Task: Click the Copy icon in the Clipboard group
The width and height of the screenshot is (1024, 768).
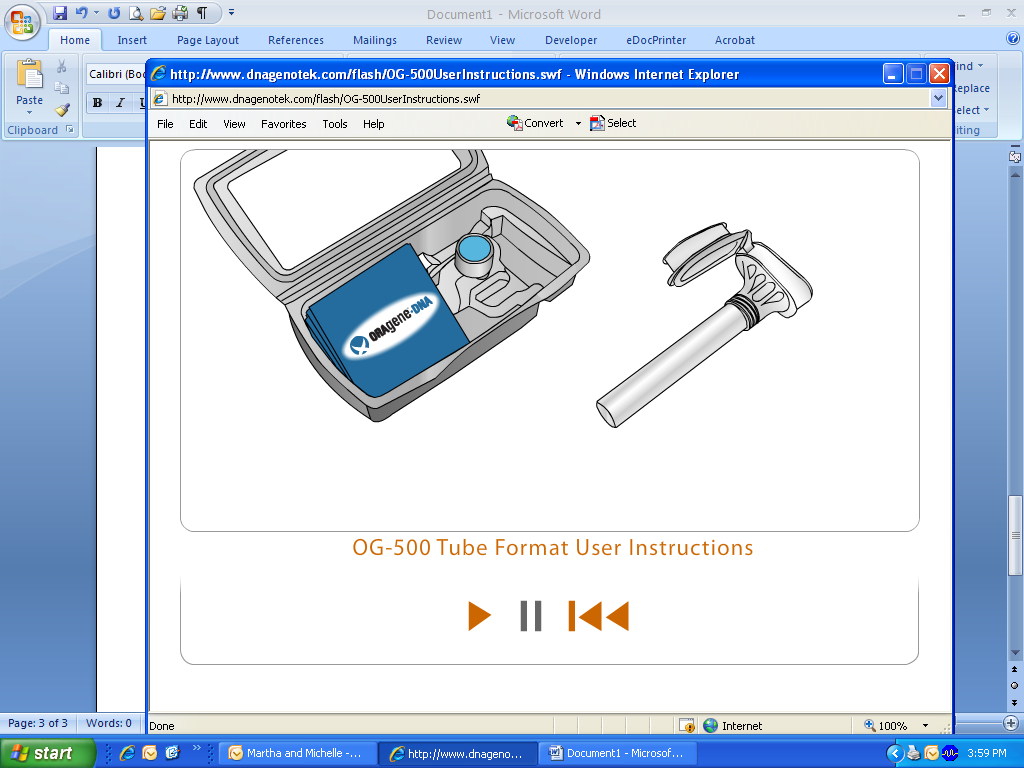Action: click(x=61, y=88)
